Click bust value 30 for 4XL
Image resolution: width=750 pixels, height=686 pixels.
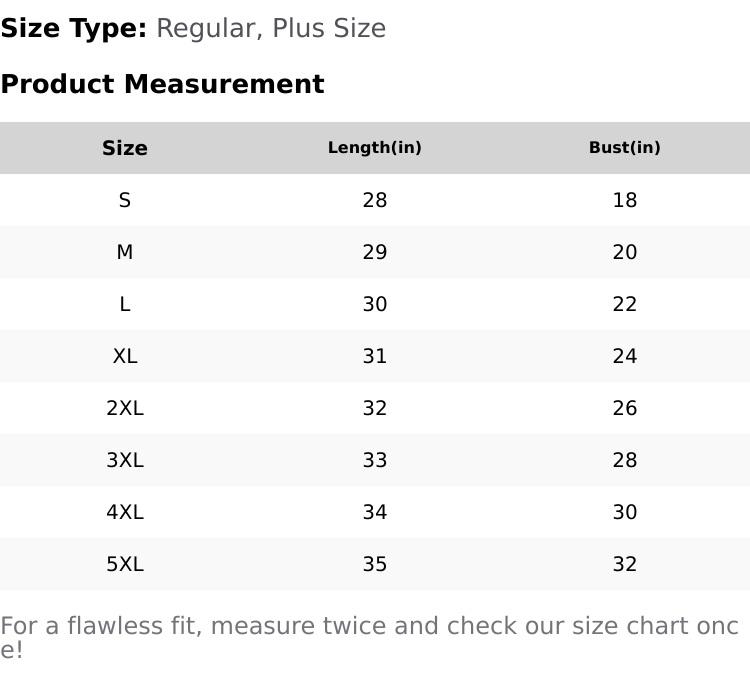click(x=625, y=512)
